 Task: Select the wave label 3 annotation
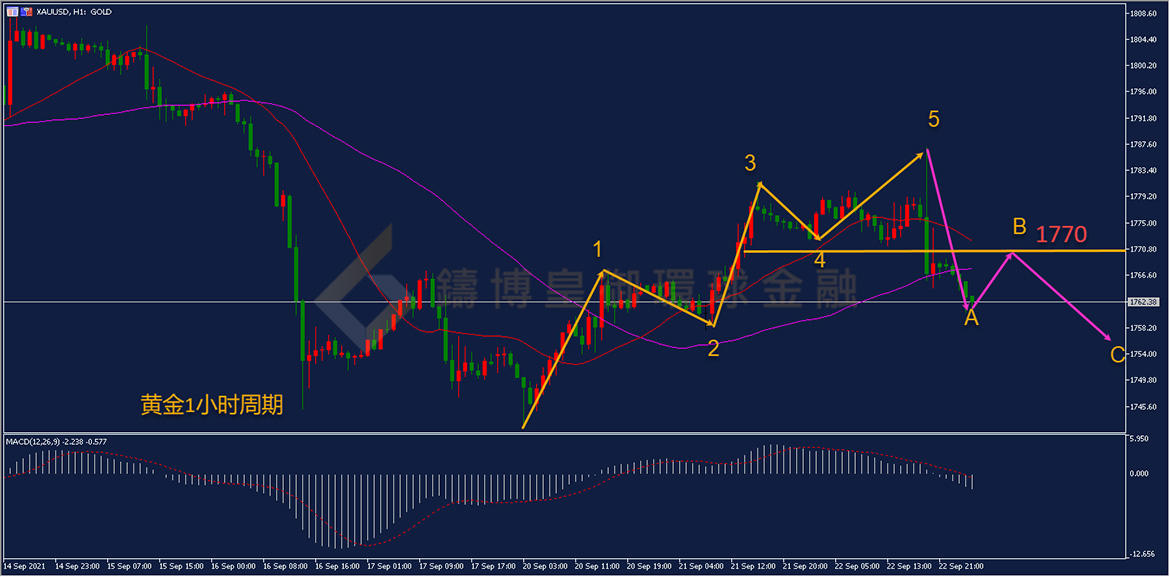click(749, 162)
